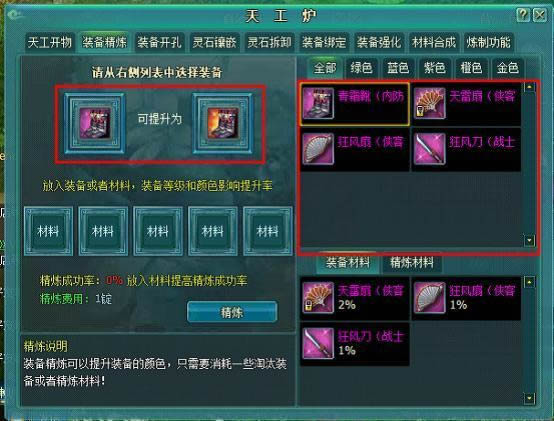The image size is (554, 421).
Task: Switch to the 精炼材料 tab
Action: pos(412,262)
